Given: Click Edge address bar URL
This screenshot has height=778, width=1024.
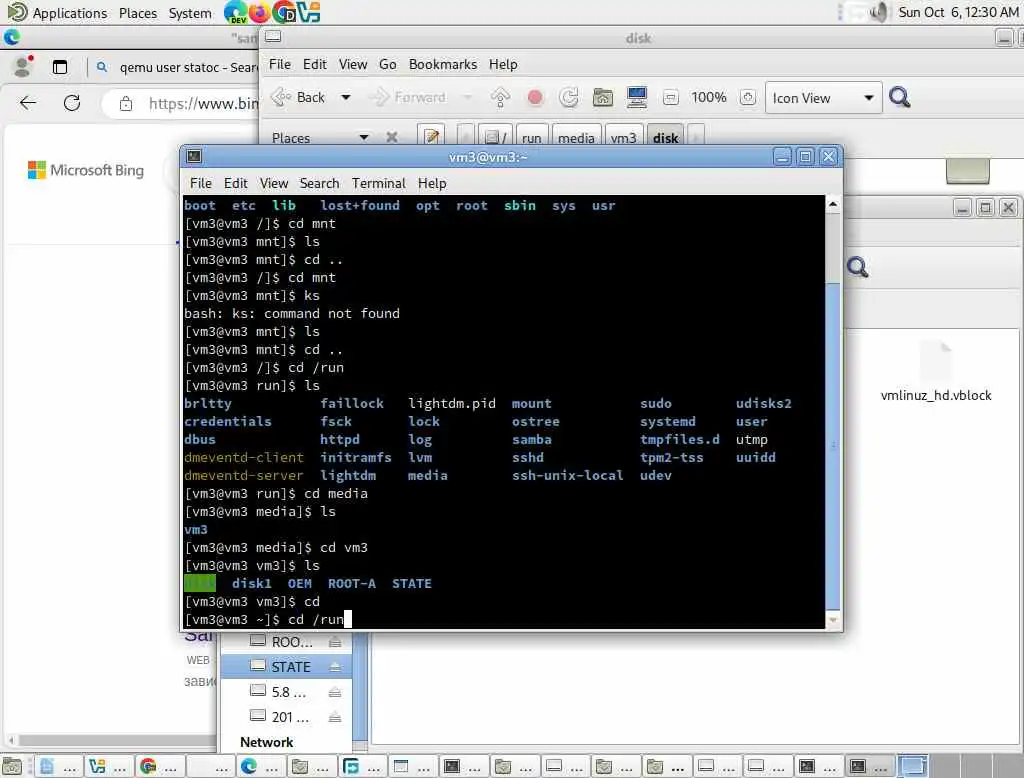Looking at the screenshot, I should 203,103.
